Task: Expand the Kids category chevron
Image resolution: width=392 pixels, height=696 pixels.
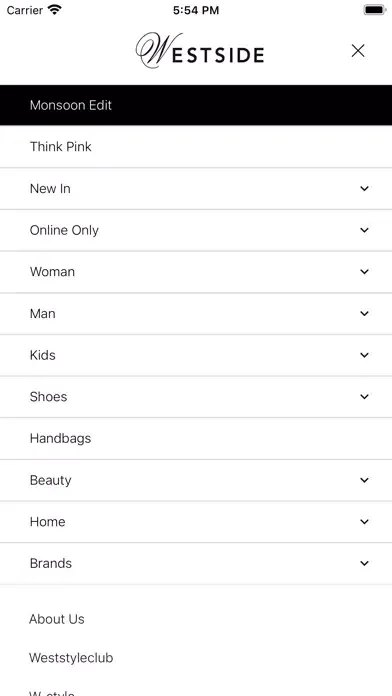Action: [x=364, y=355]
